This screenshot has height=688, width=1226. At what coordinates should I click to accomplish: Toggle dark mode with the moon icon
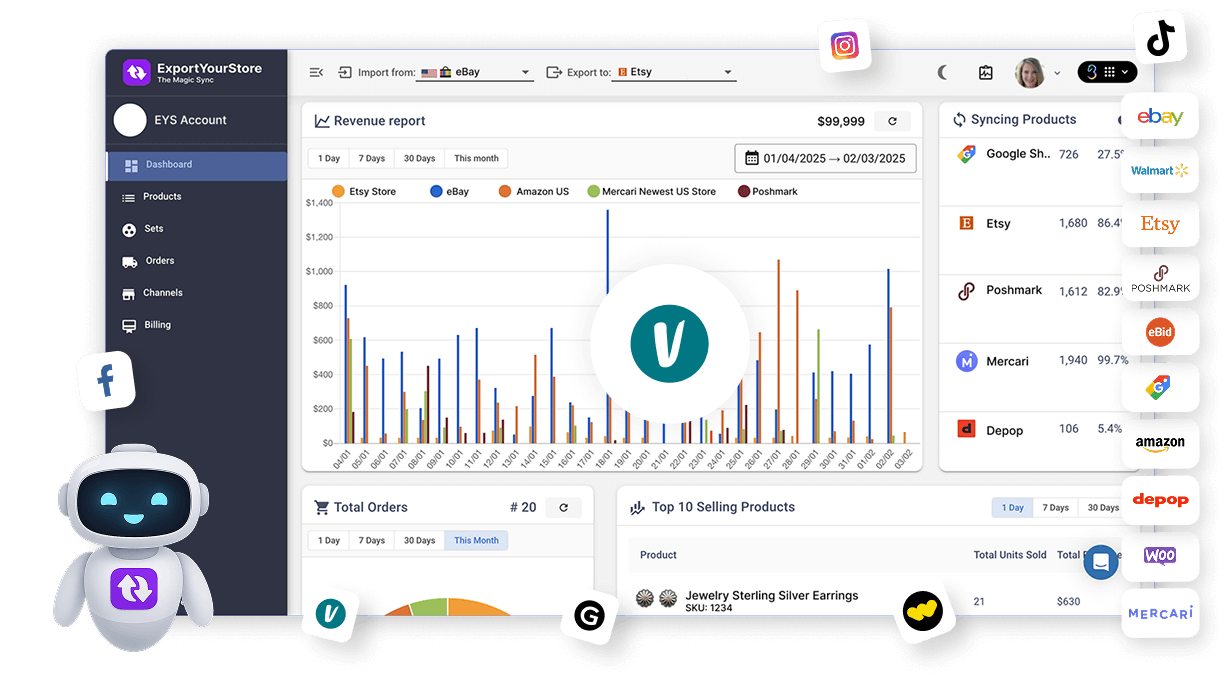point(943,72)
